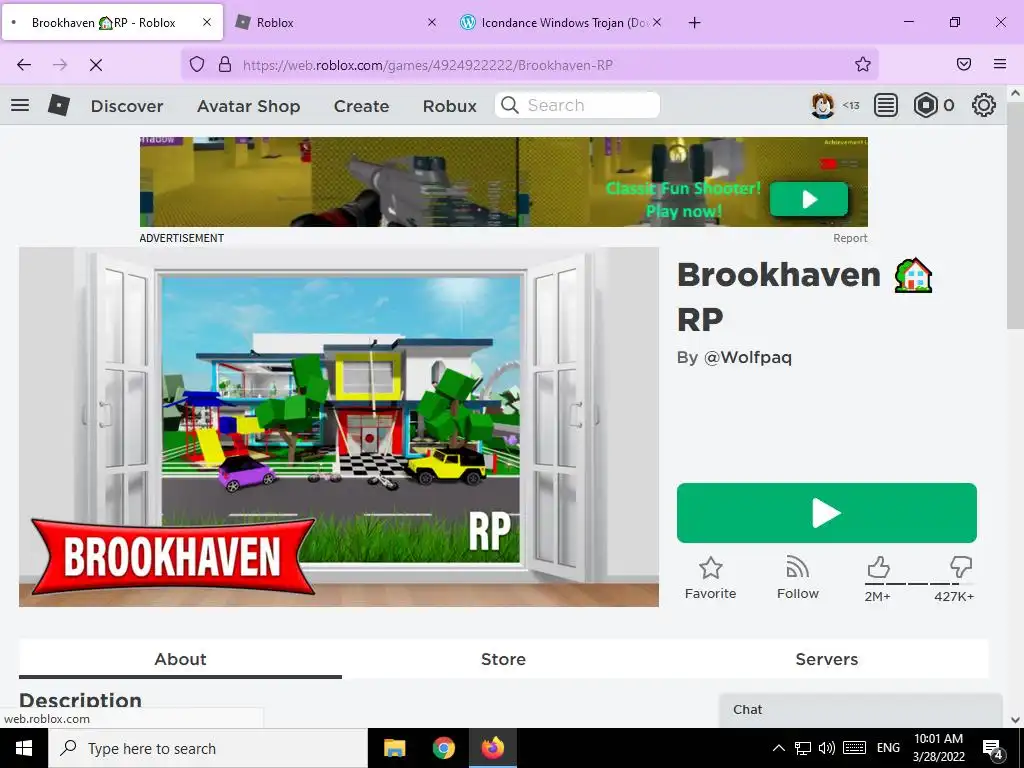Screen dimensions: 1024x768
Task: Click the search magnifier icon
Action: coord(510,105)
